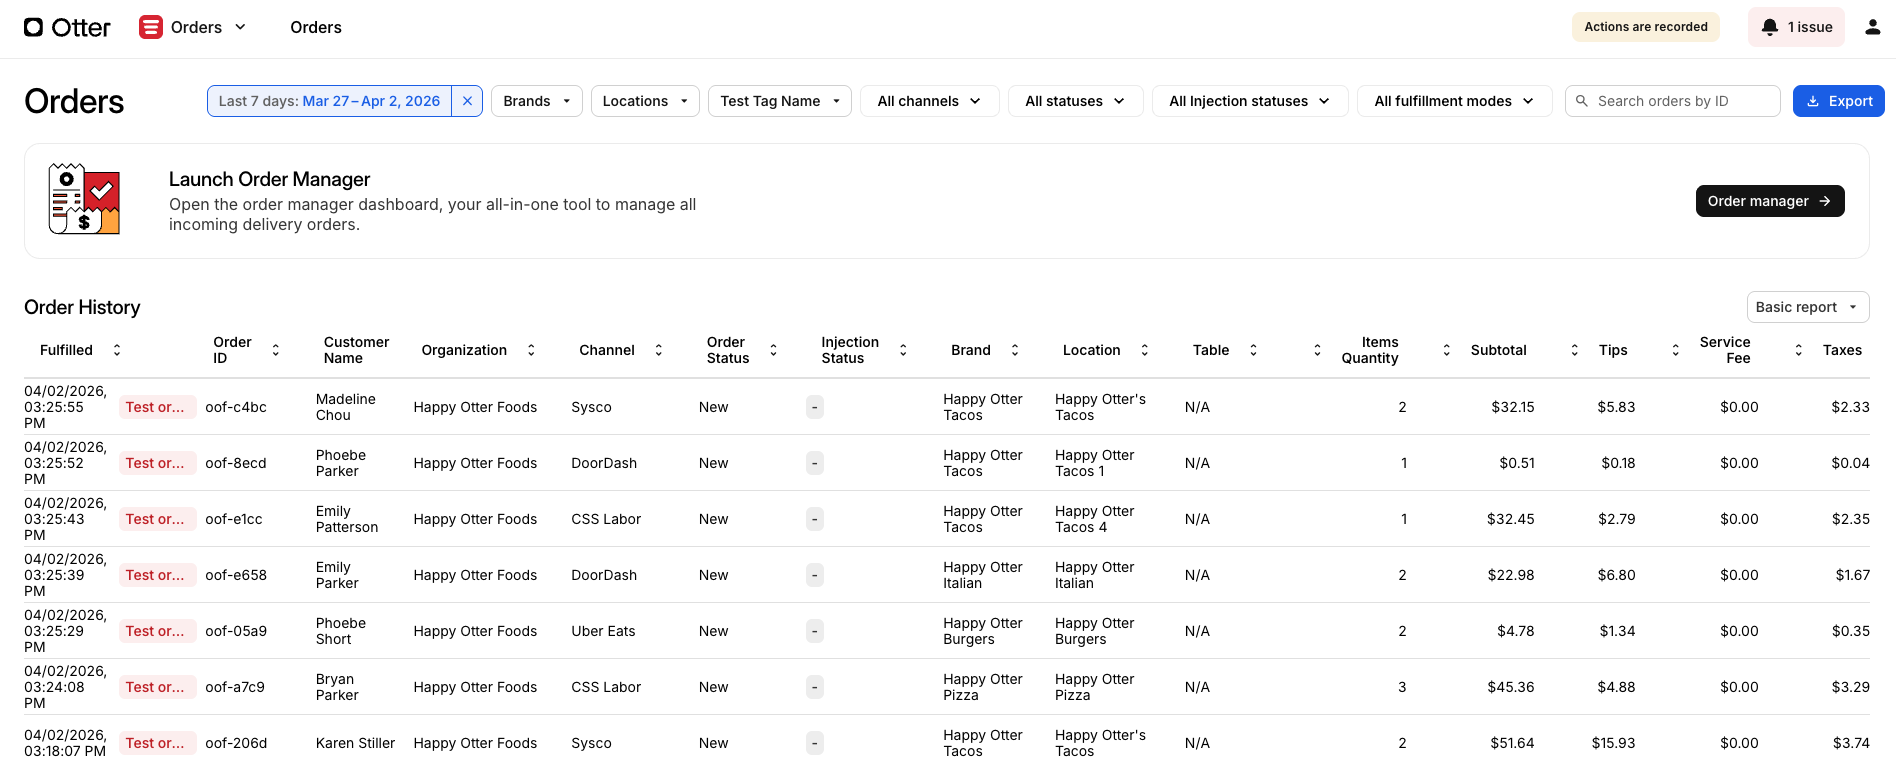This screenshot has height=769, width=1896.
Task: Focus the Search orders by ID field
Action: pyautogui.click(x=1682, y=101)
